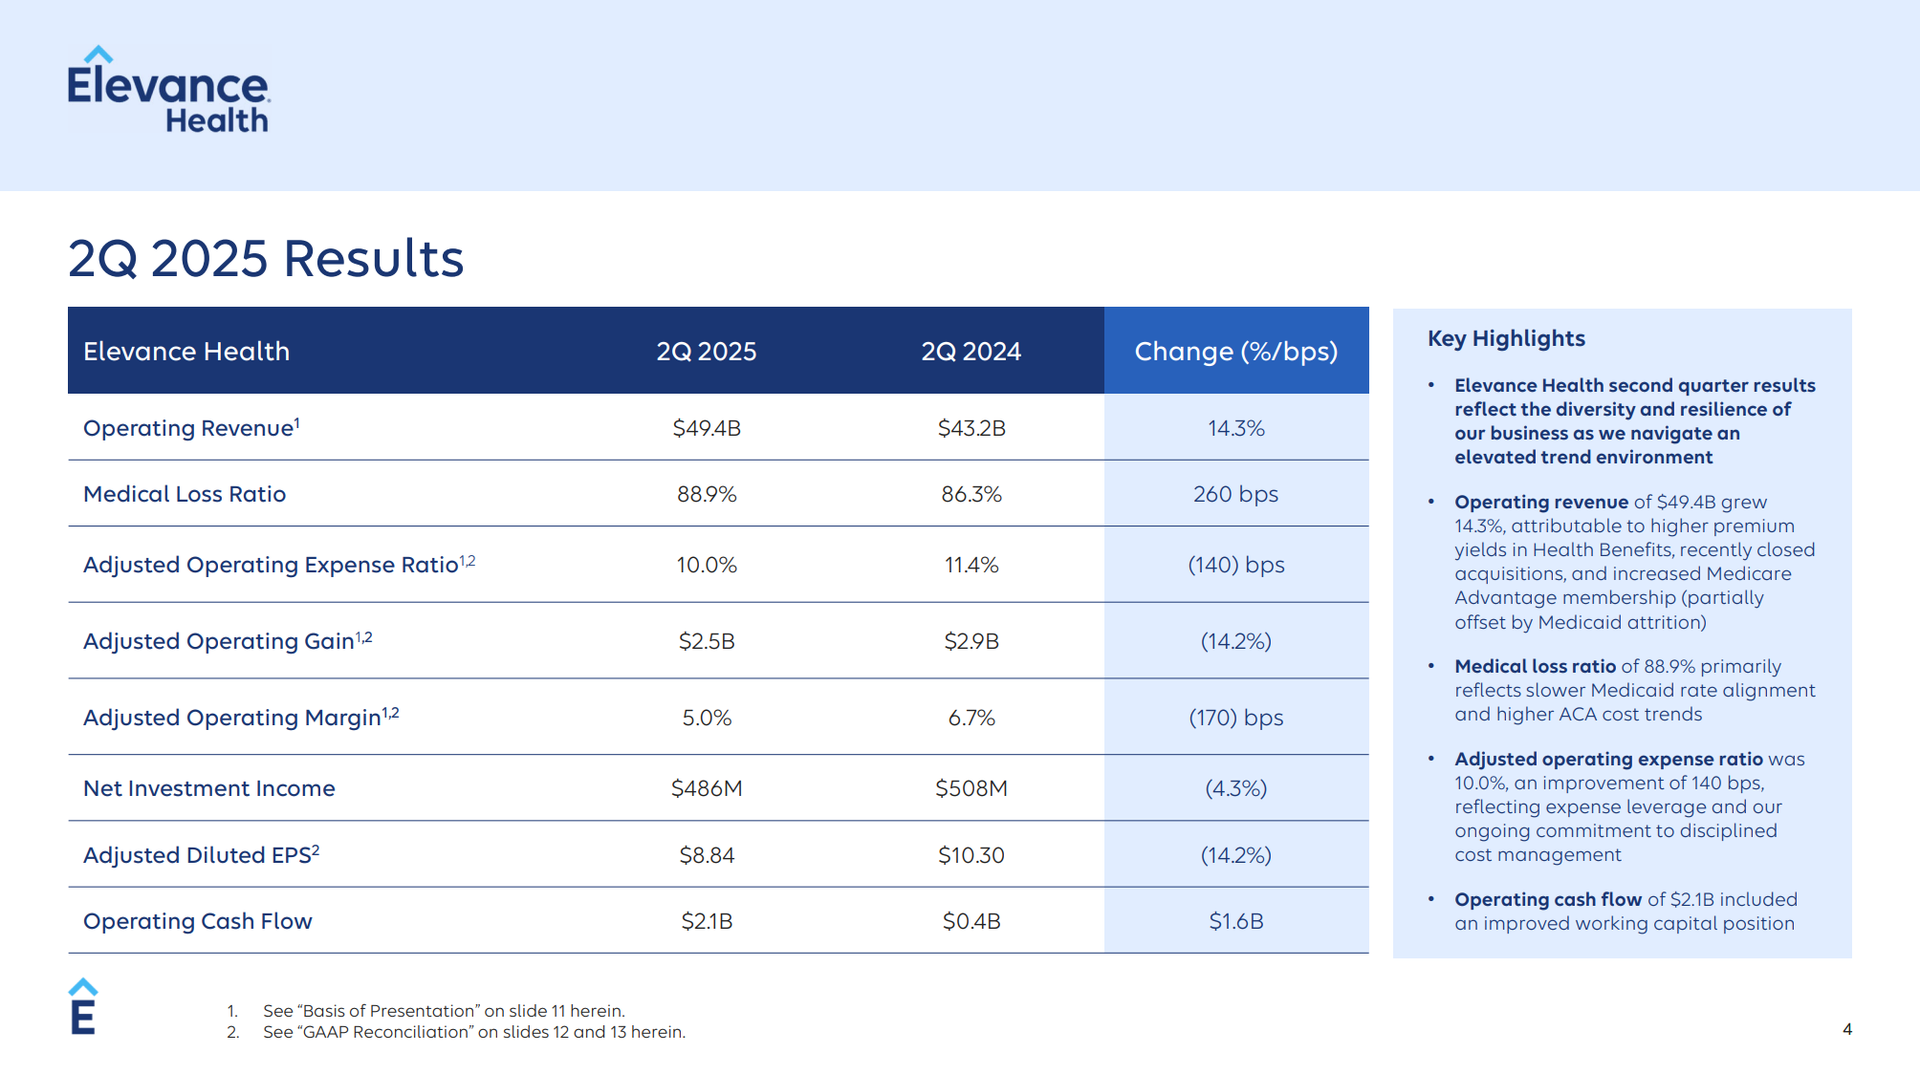Click the '$2.9B' table cell
The width and height of the screenshot is (1920, 1074).
(971, 641)
